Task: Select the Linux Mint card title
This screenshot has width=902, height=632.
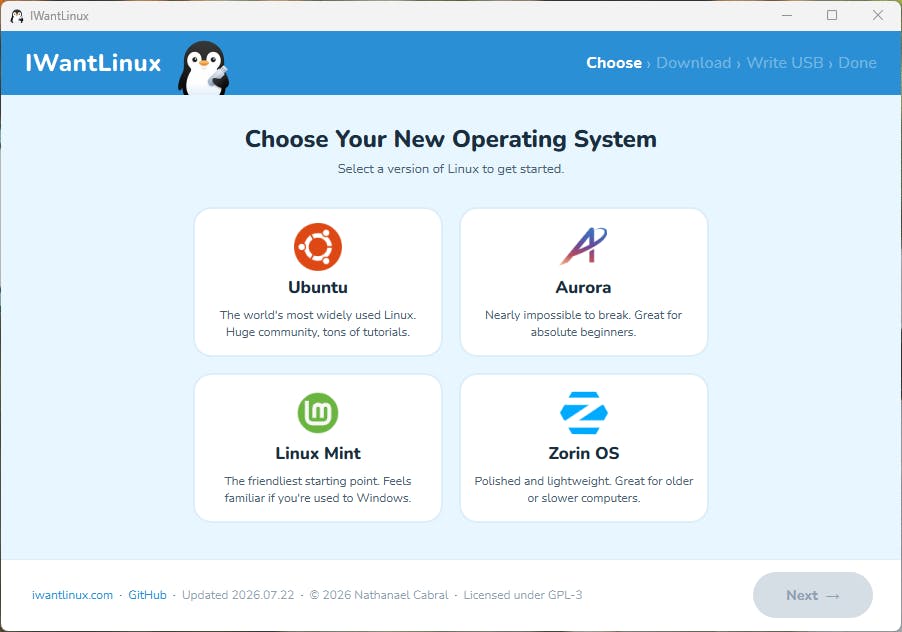Action: coord(318,453)
